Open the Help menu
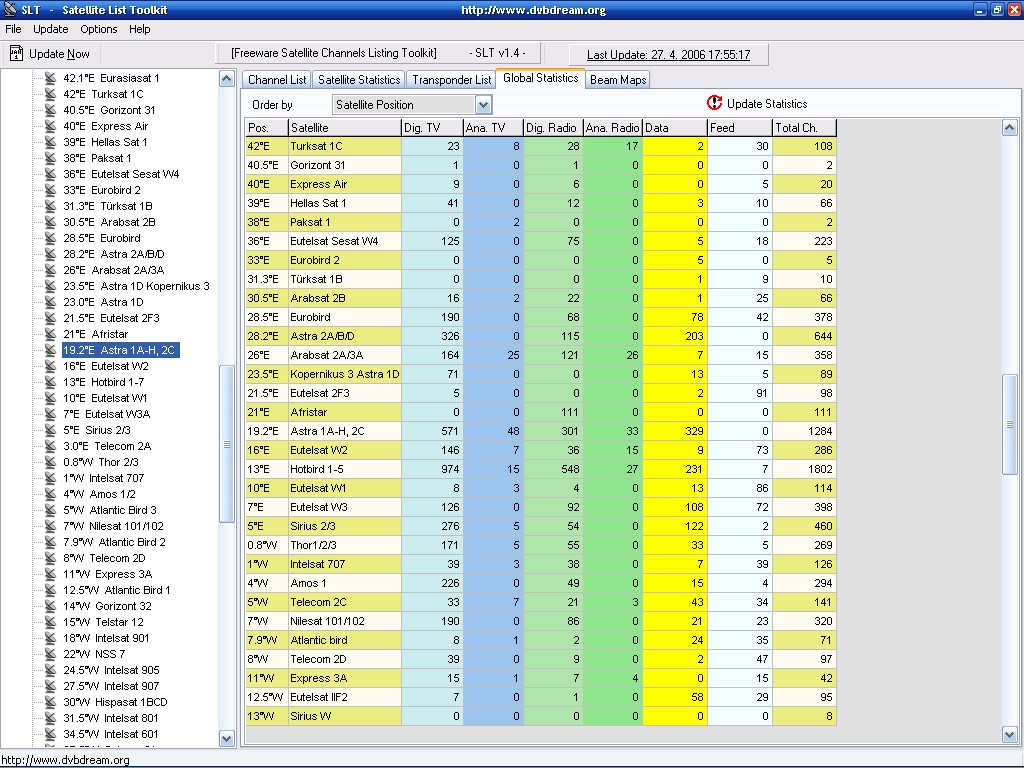 pyautogui.click(x=139, y=29)
